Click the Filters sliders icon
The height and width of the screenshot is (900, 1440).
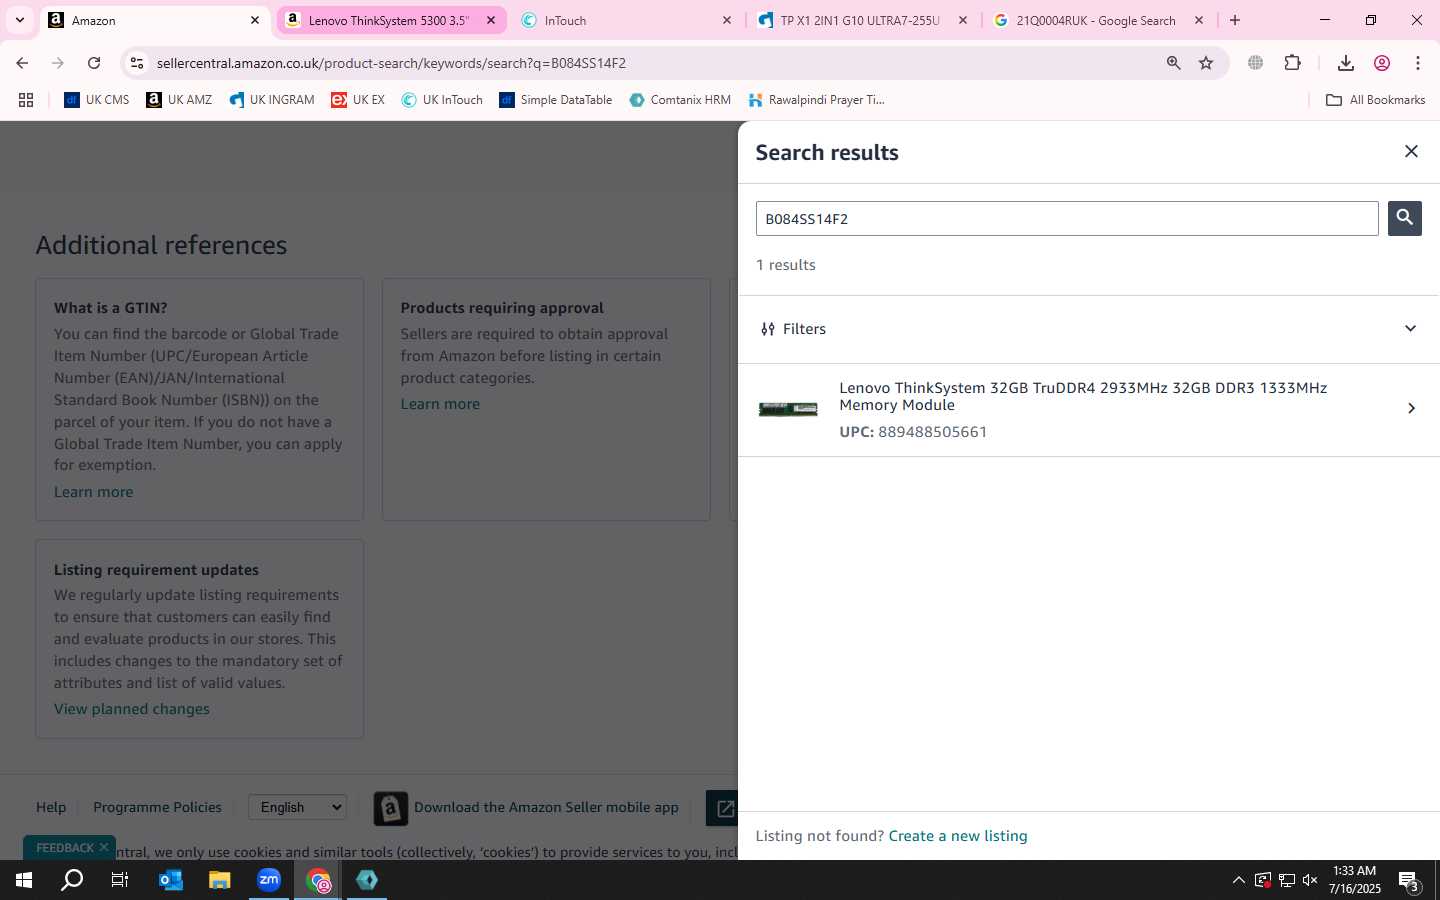[768, 329]
